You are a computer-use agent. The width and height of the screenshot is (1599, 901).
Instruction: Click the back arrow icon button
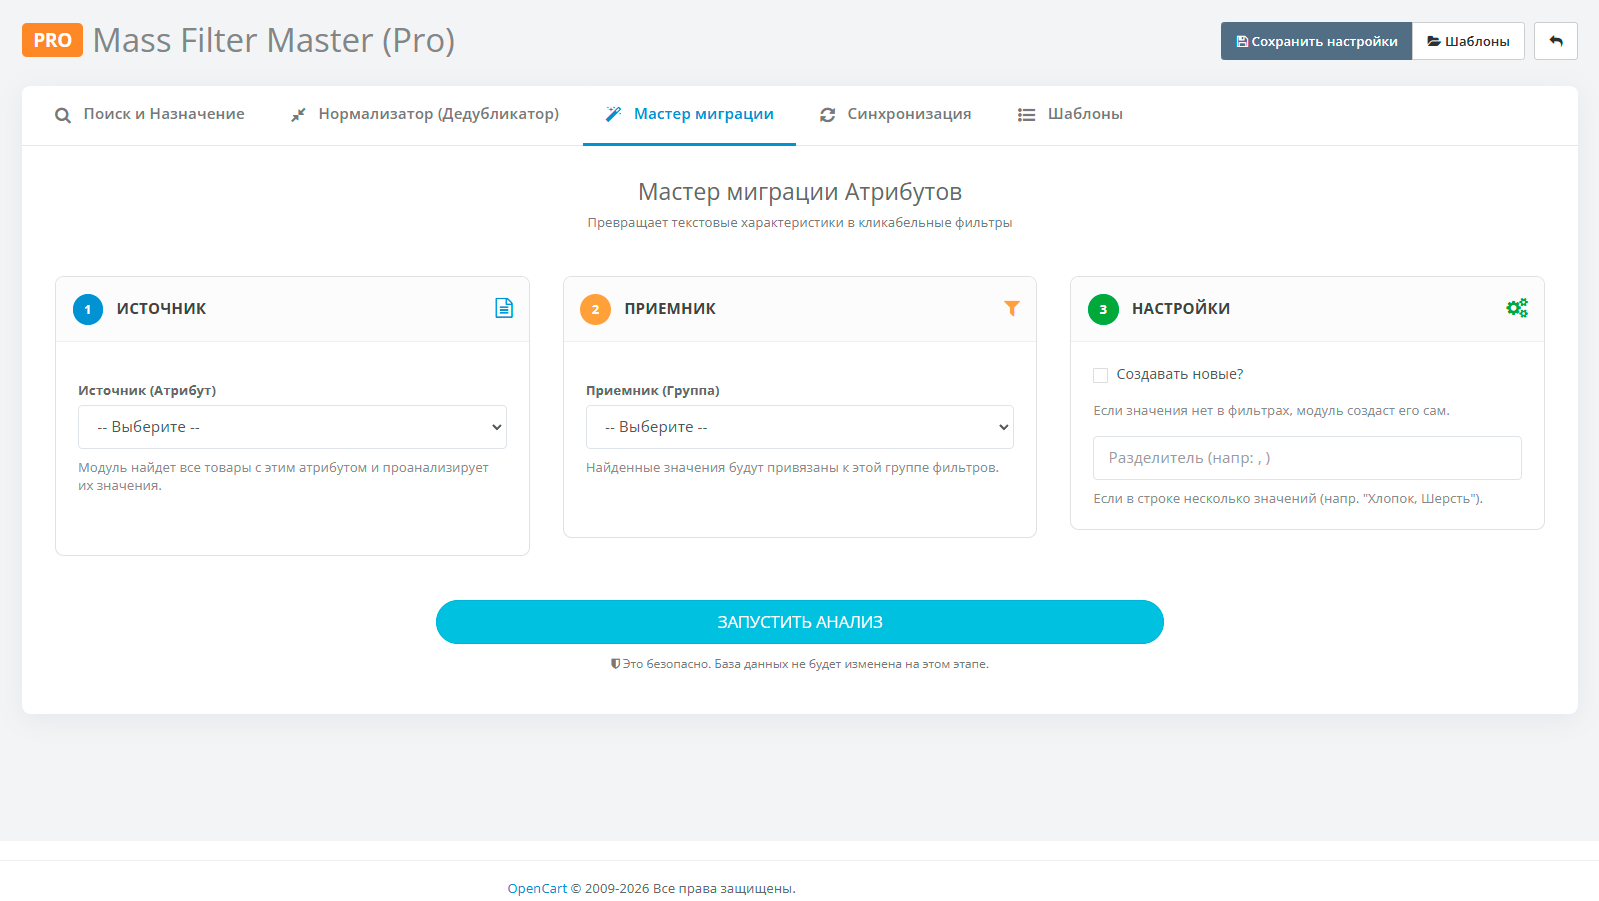pyautogui.click(x=1555, y=41)
